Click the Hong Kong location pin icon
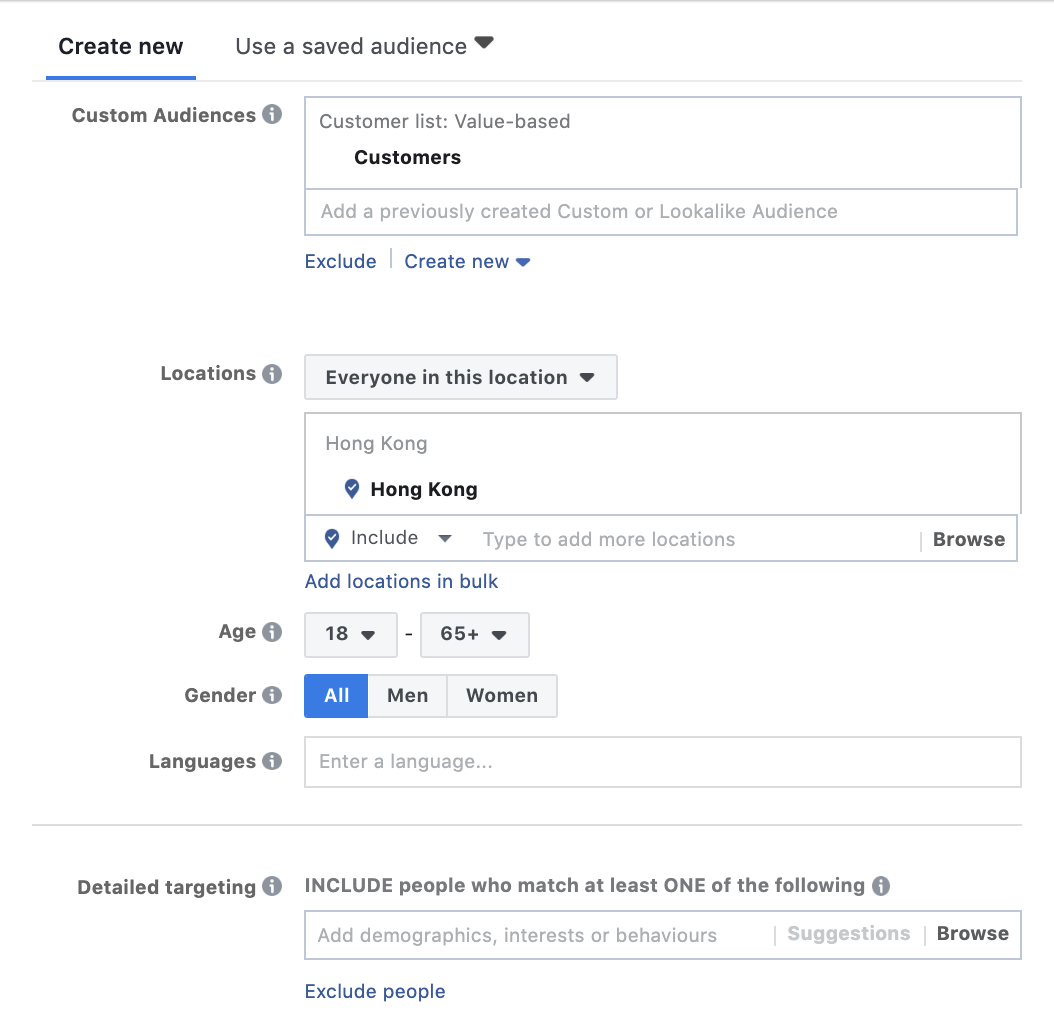Viewport: 1054px width, 1036px height. 352,489
